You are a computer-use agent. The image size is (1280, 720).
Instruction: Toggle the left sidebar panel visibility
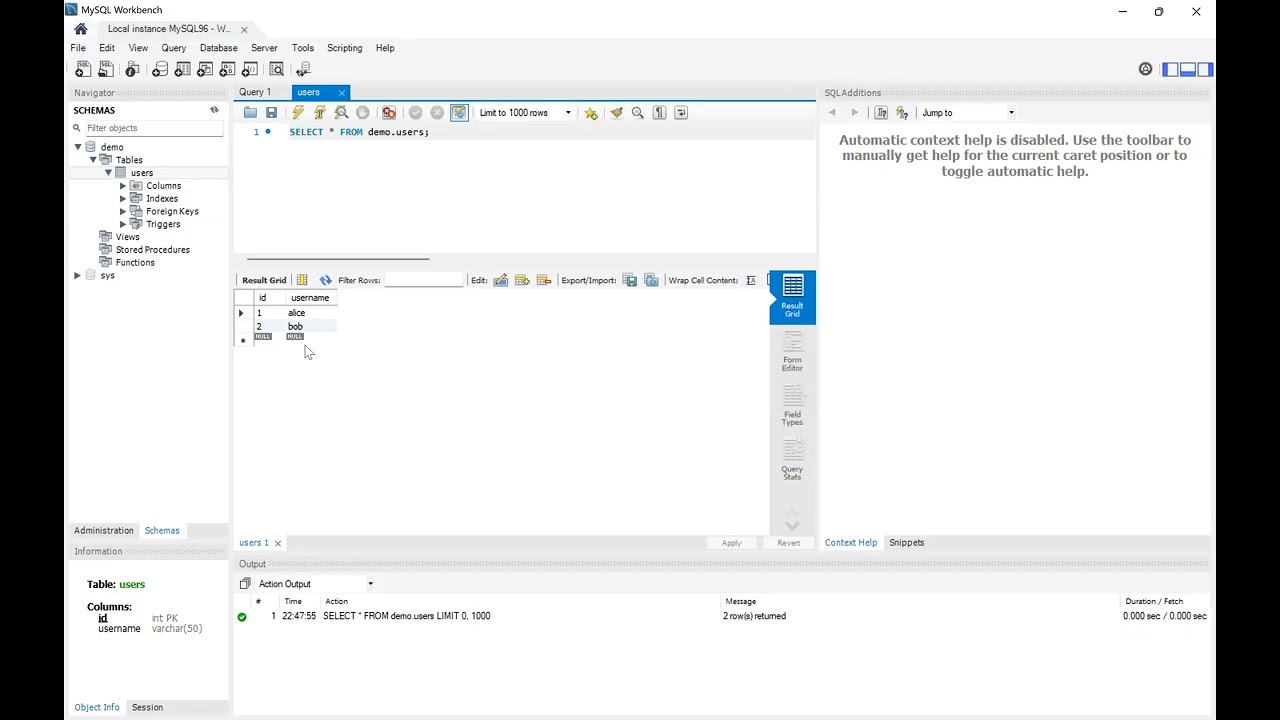click(1170, 69)
